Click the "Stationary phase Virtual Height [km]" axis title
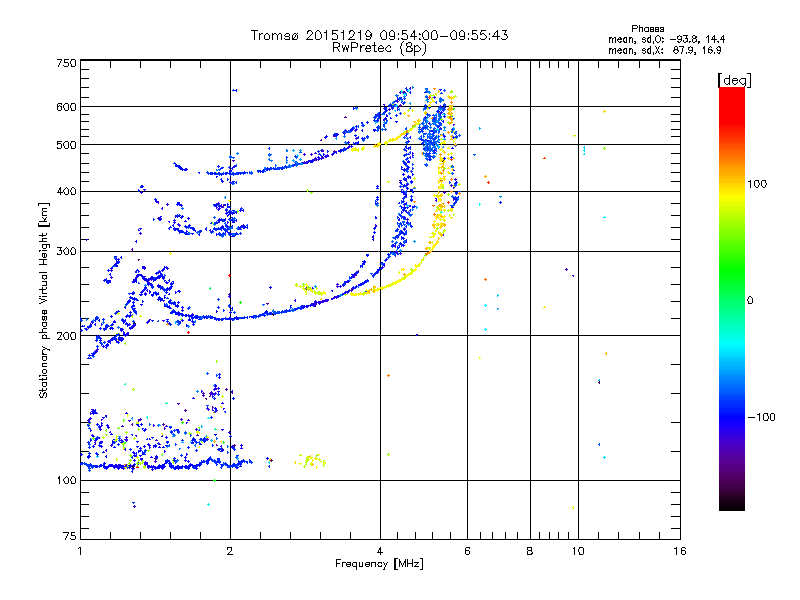The width and height of the screenshot is (800, 600). pos(44,300)
